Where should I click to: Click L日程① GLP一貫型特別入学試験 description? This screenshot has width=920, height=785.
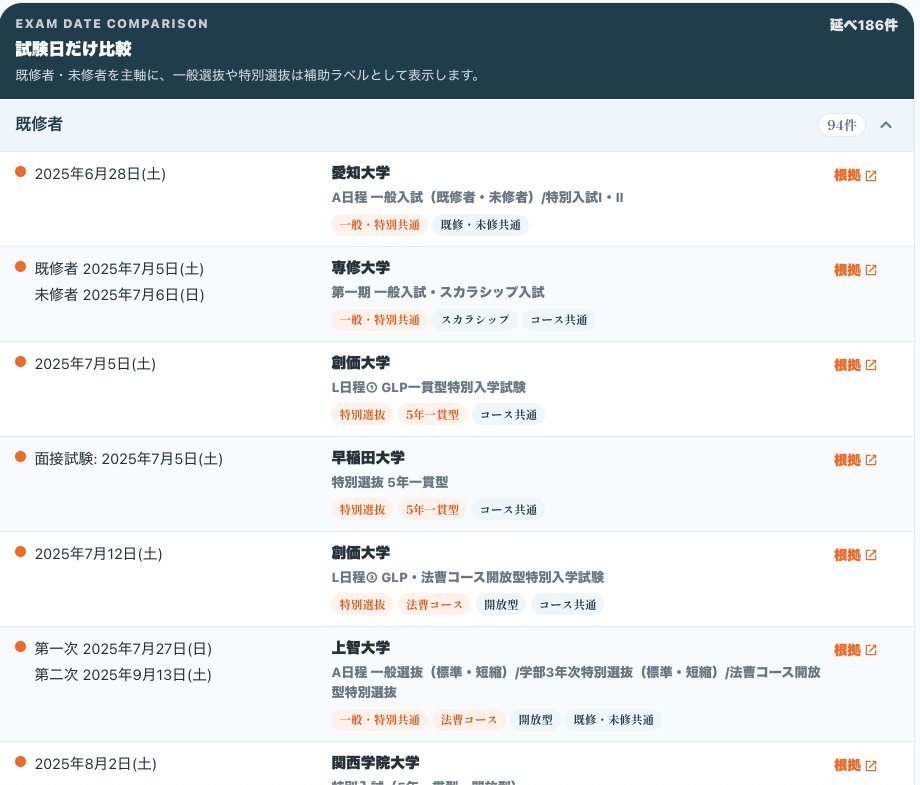428,387
